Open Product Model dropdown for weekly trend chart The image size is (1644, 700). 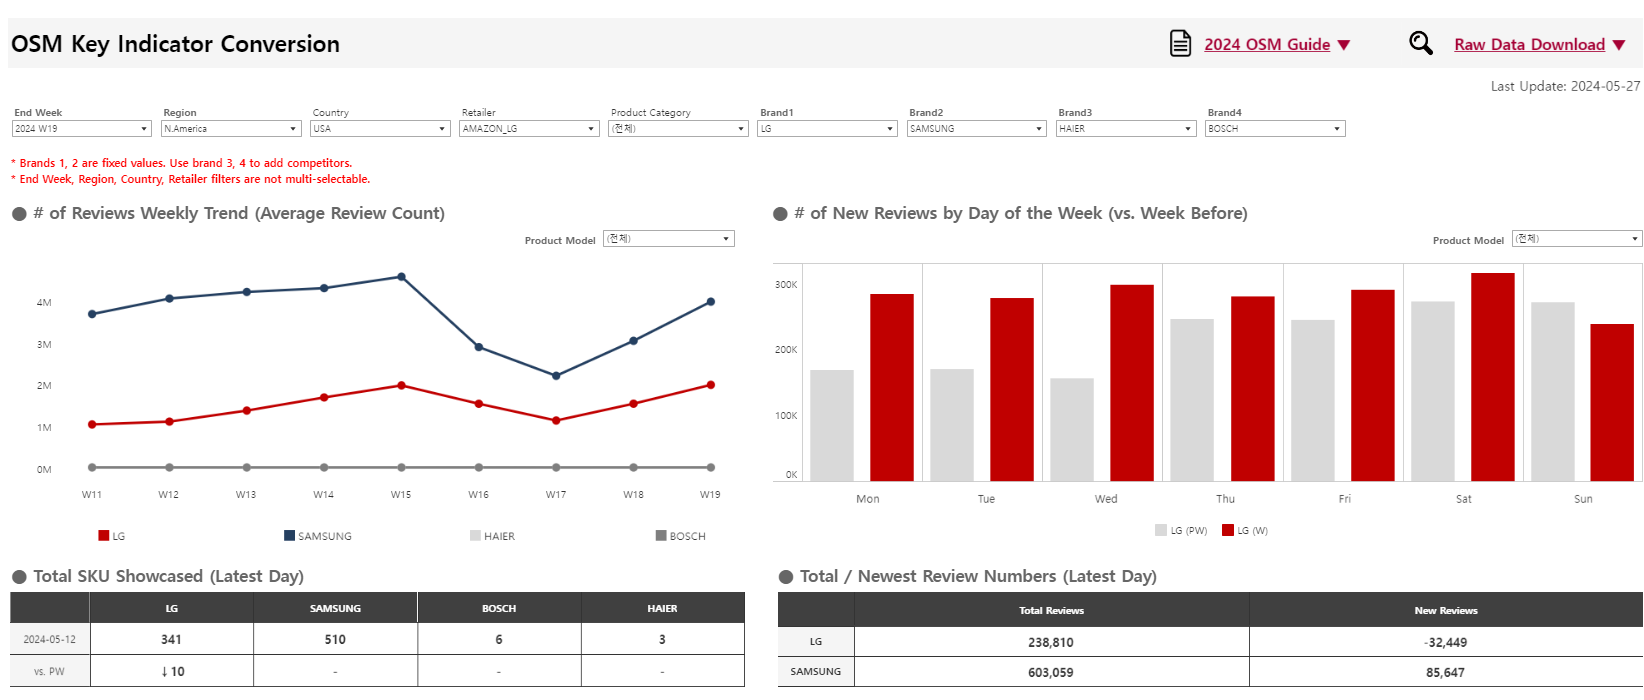pos(726,239)
